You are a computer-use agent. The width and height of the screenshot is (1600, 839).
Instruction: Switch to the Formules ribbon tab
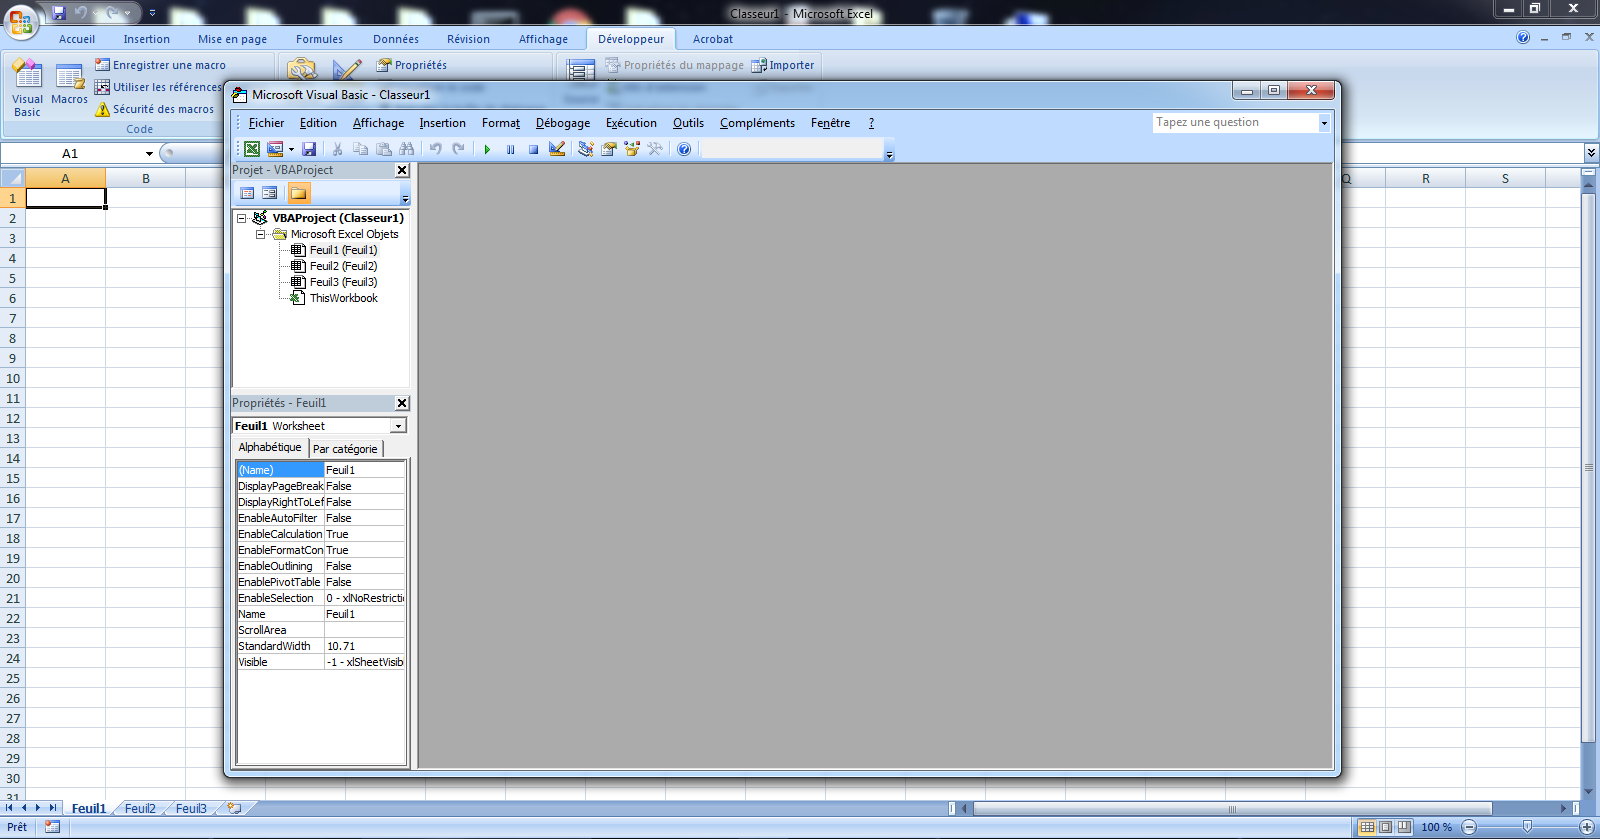coord(319,39)
